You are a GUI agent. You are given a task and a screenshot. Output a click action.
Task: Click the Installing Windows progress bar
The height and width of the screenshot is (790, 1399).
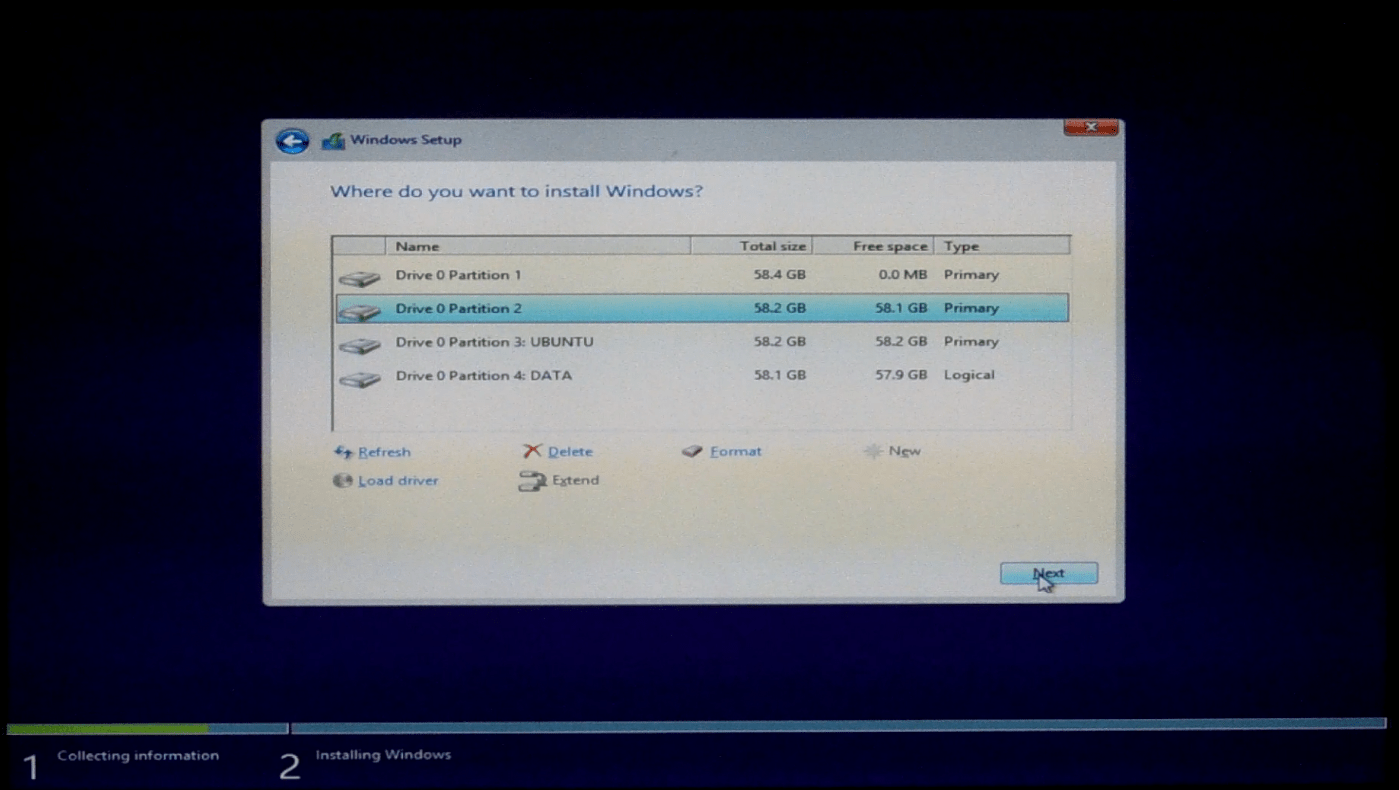(x=838, y=727)
